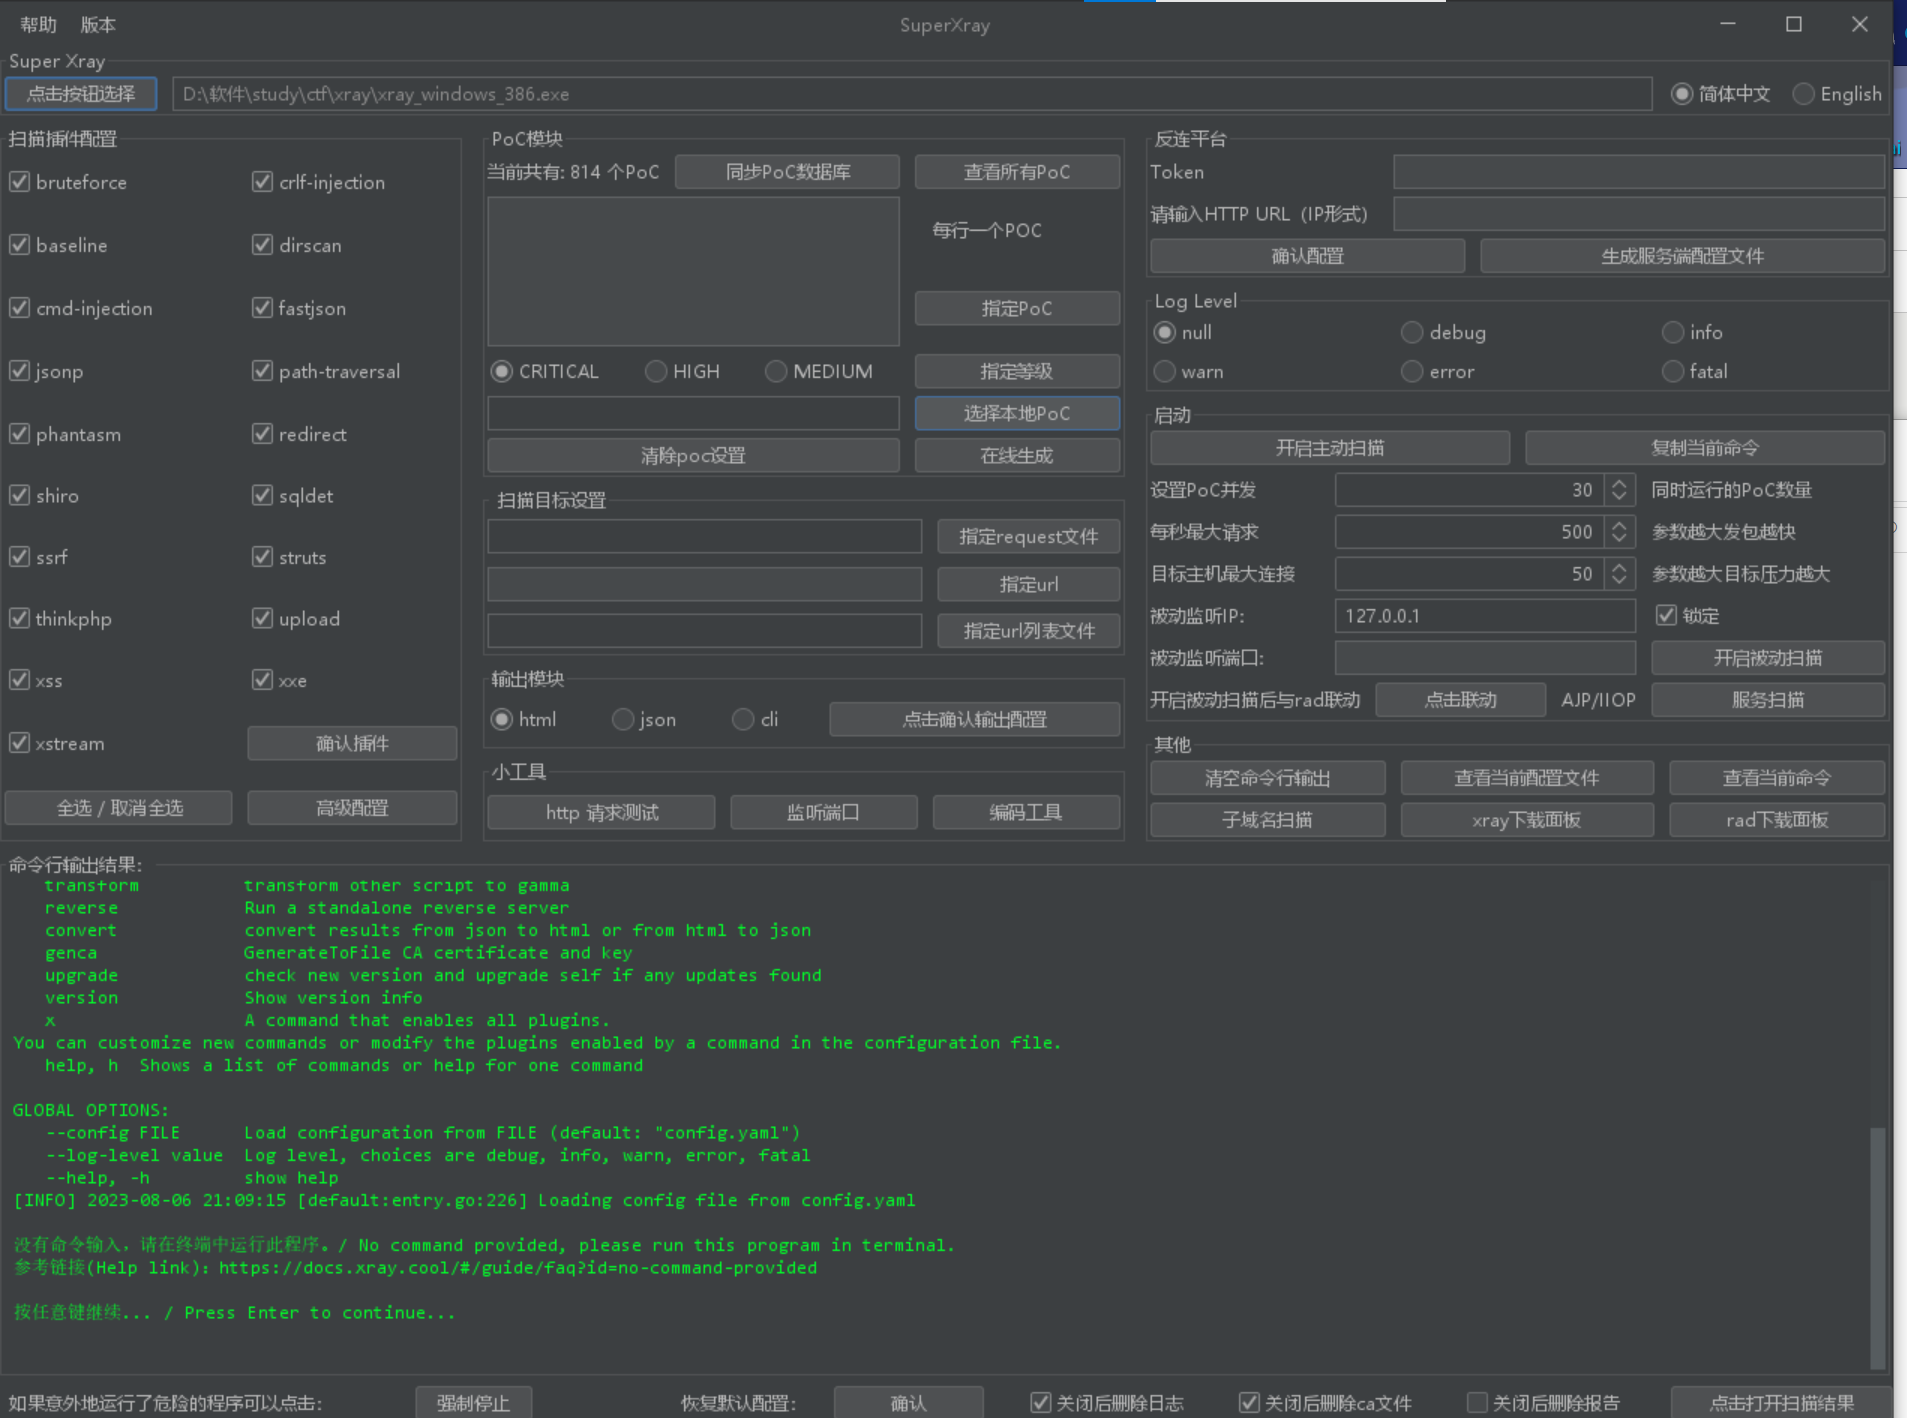Click the 指定request文件 button
1907x1418 pixels.
(1028, 537)
